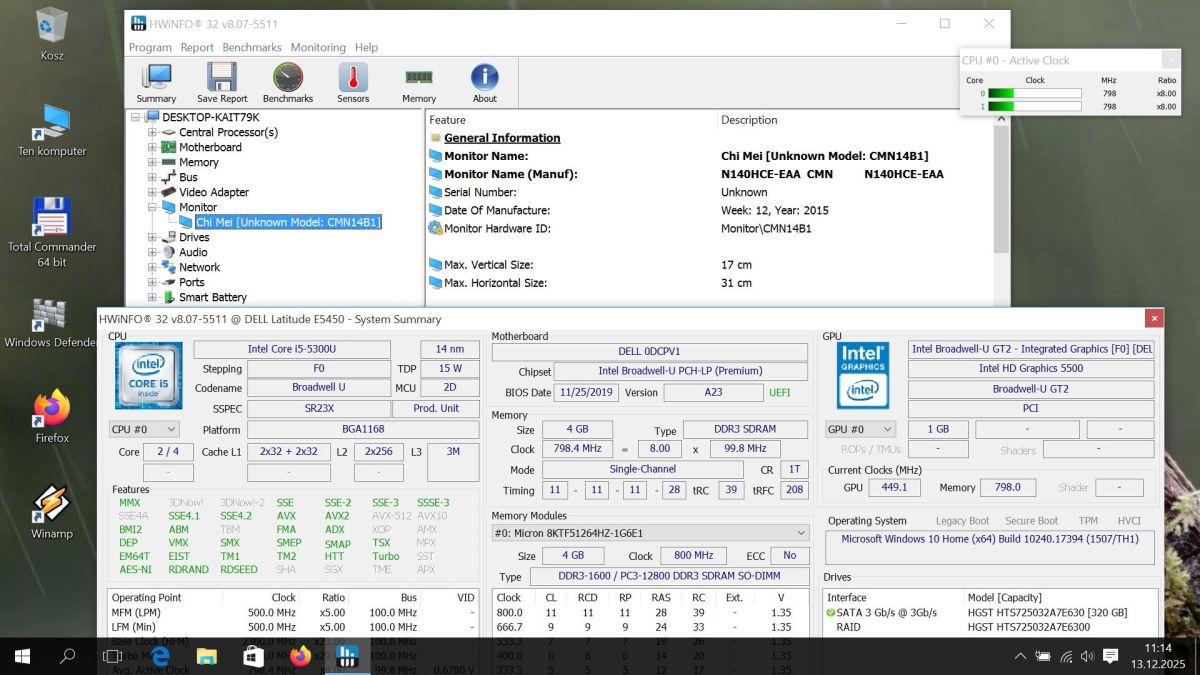Click the volume tray icon
The height and width of the screenshot is (675, 1200).
click(x=1088, y=657)
